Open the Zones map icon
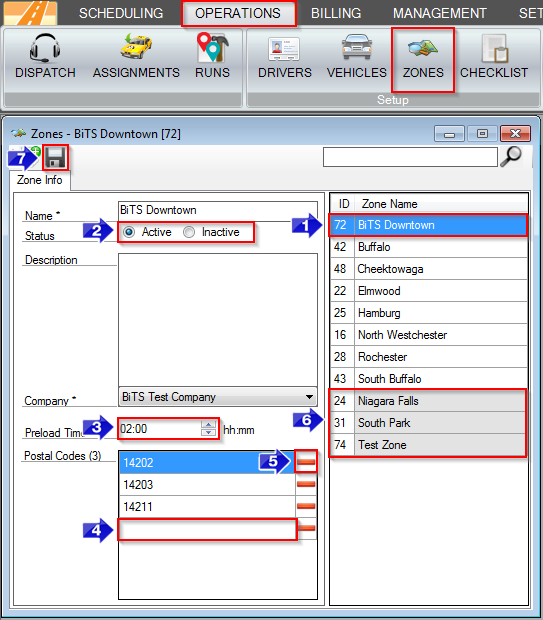Image resolution: width=543 pixels, height=620 pixels. pos(423,48)
